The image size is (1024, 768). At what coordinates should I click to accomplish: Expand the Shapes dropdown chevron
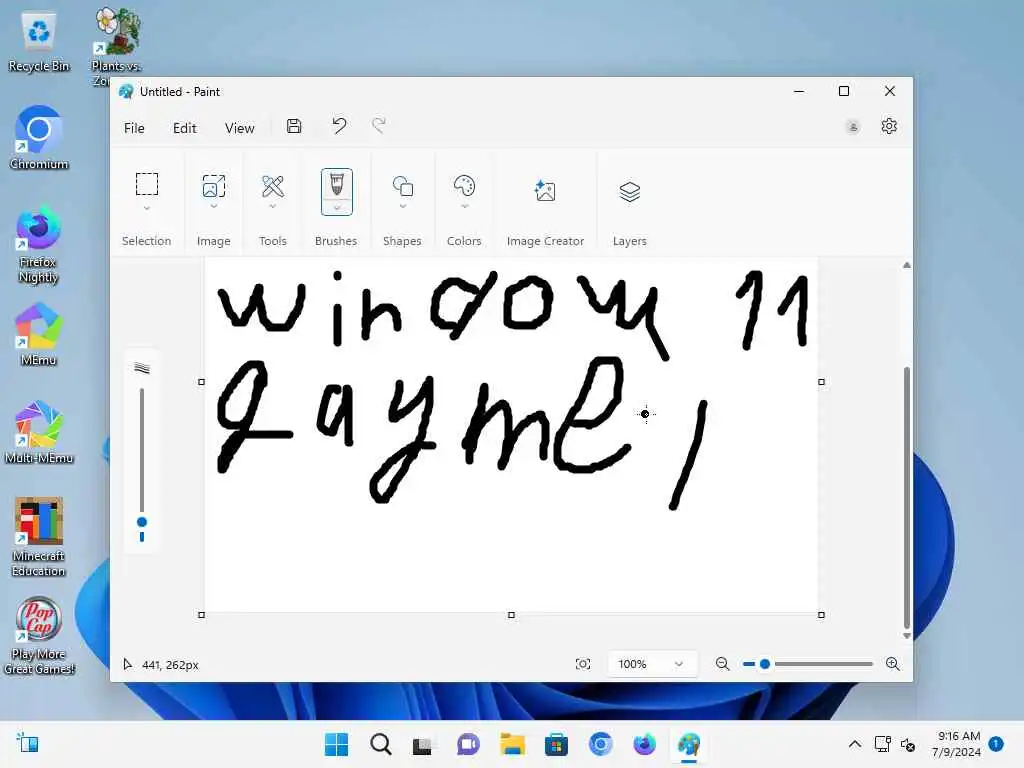402,206
